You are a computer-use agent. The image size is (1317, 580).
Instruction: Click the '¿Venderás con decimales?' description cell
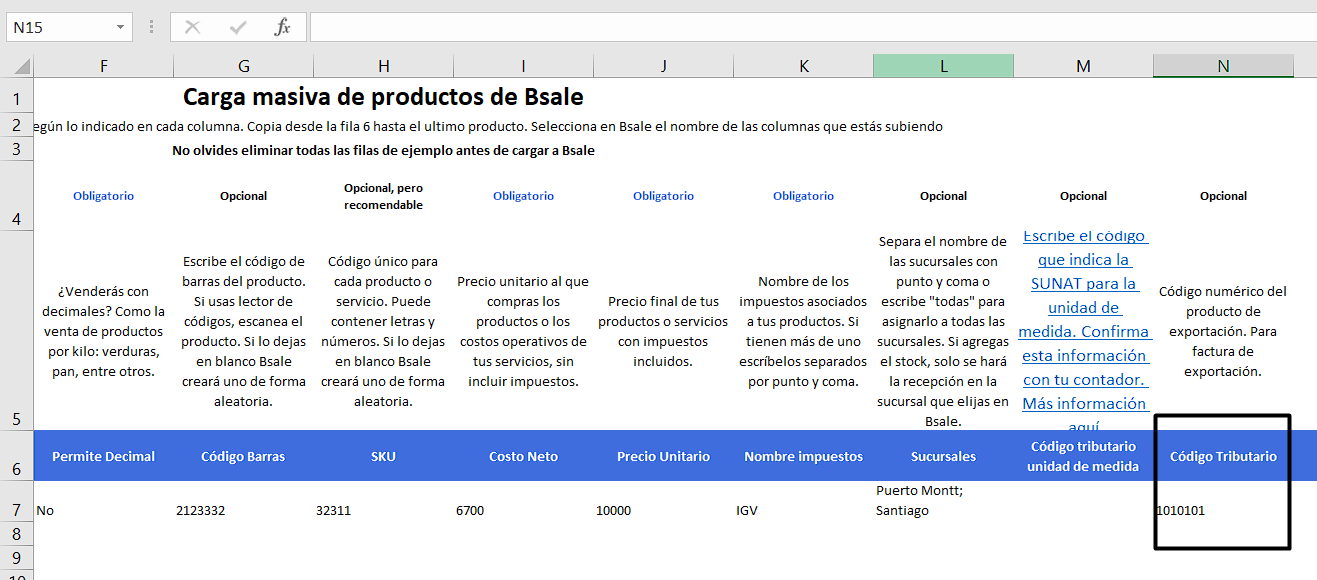[x=104, y=331]
